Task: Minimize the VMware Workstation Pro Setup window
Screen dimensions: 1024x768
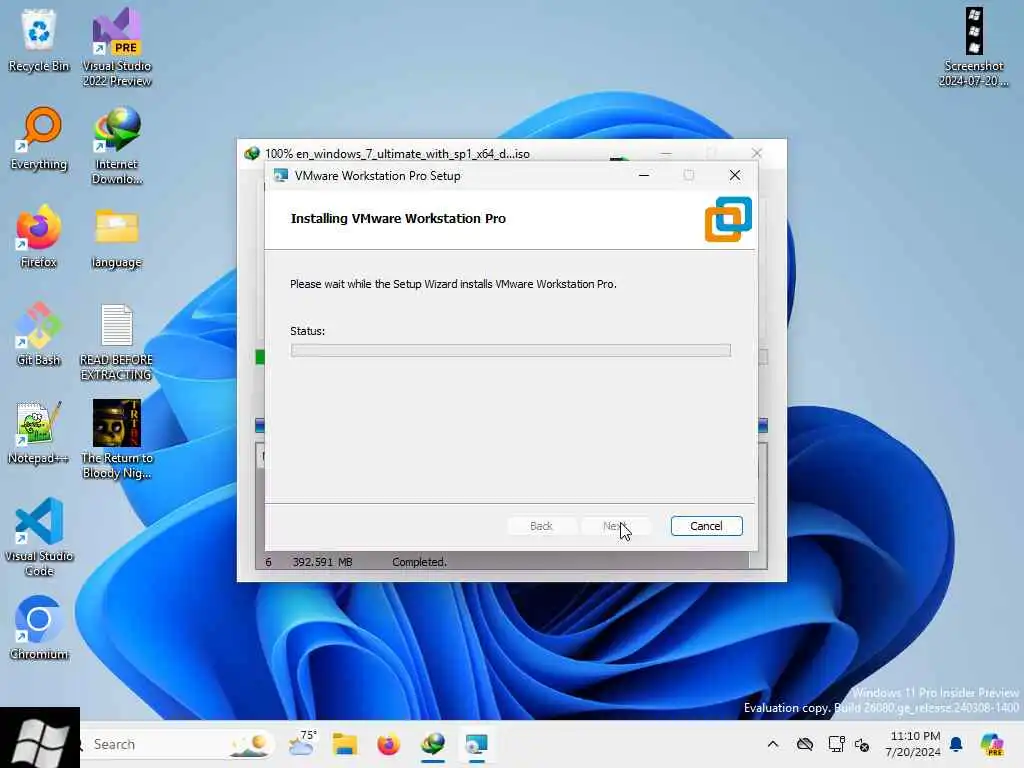Action: click(644, 175)
